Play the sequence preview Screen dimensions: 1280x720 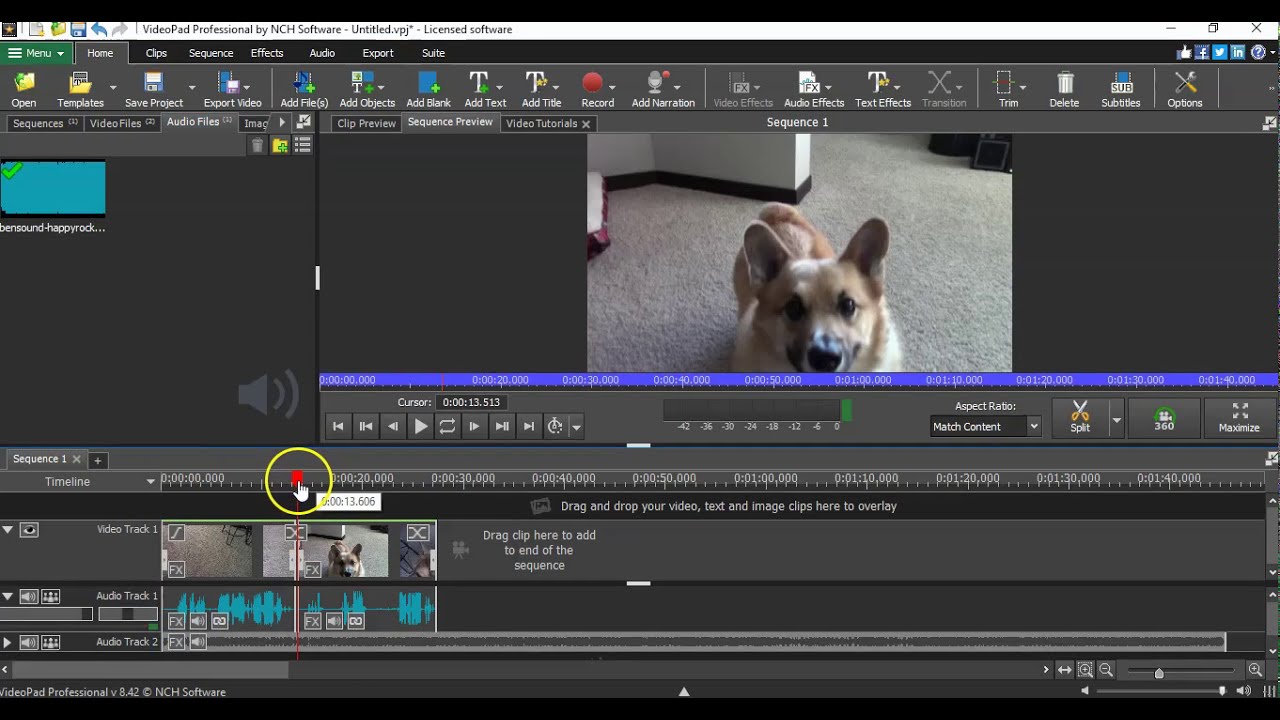coord(420,426)
